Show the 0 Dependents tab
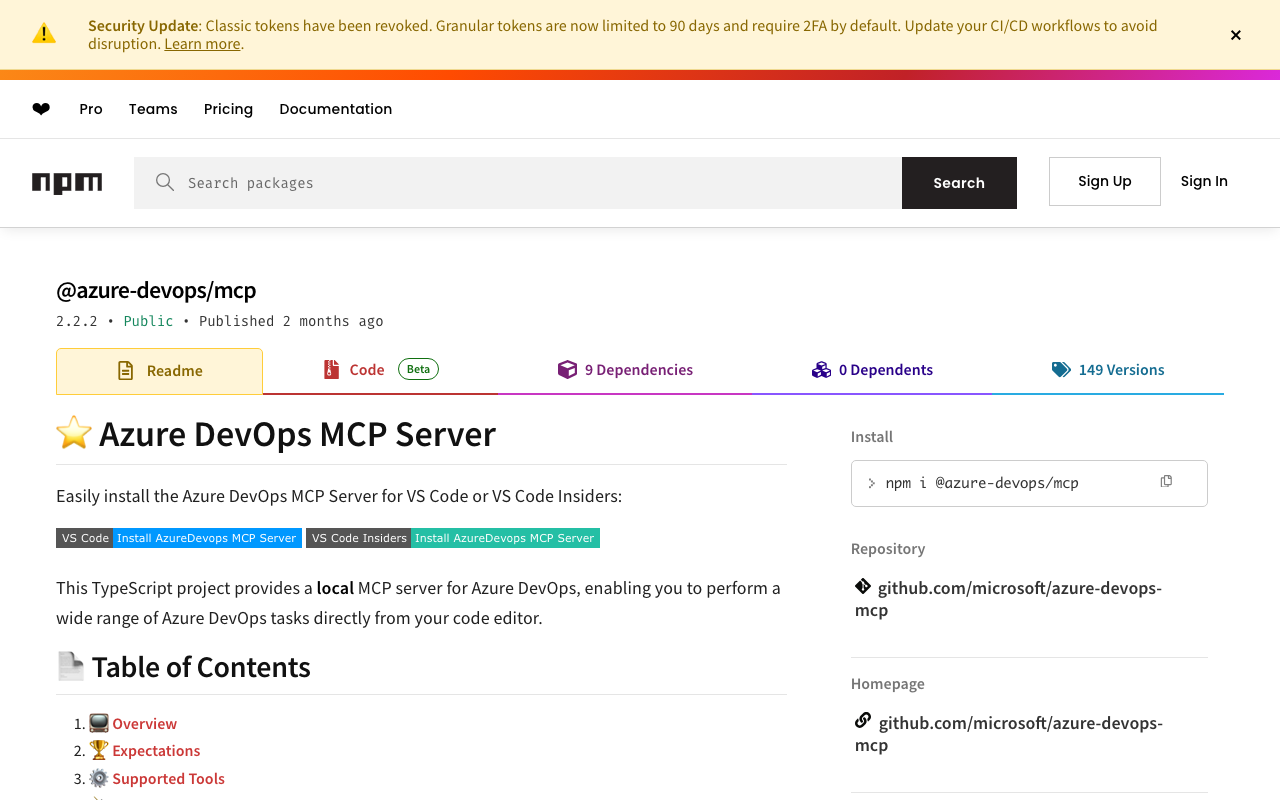Image resolution: width=1280 pixels, height=800 pixels. [872, 370]
